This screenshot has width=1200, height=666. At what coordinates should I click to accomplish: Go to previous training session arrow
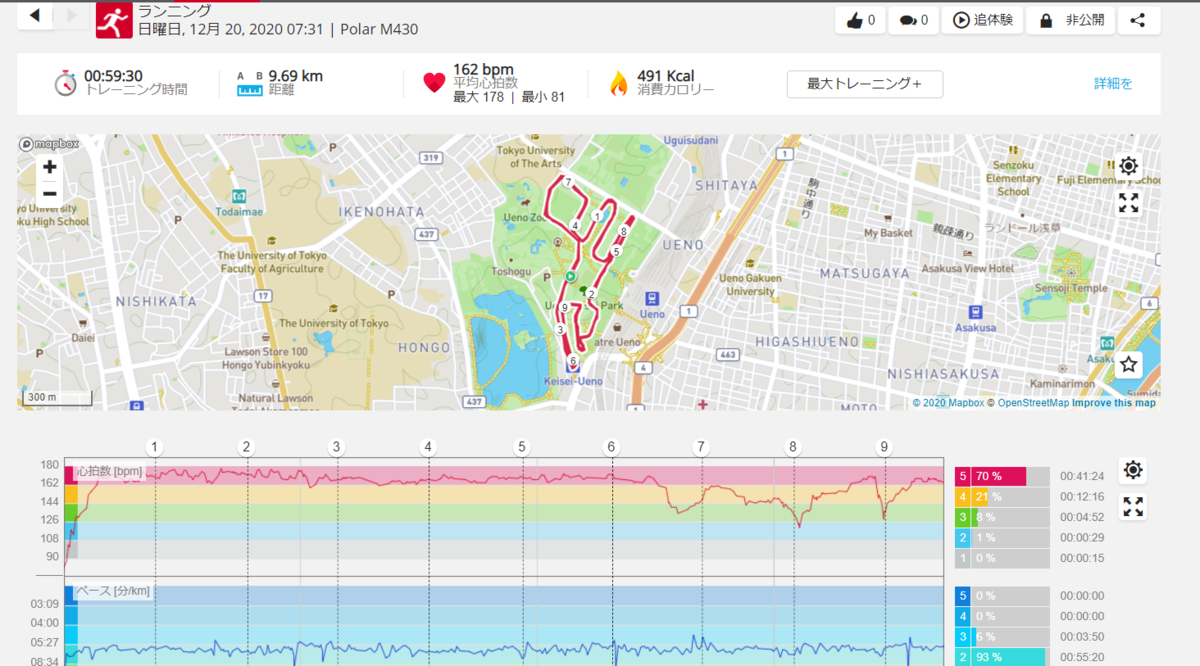(36, 15)
